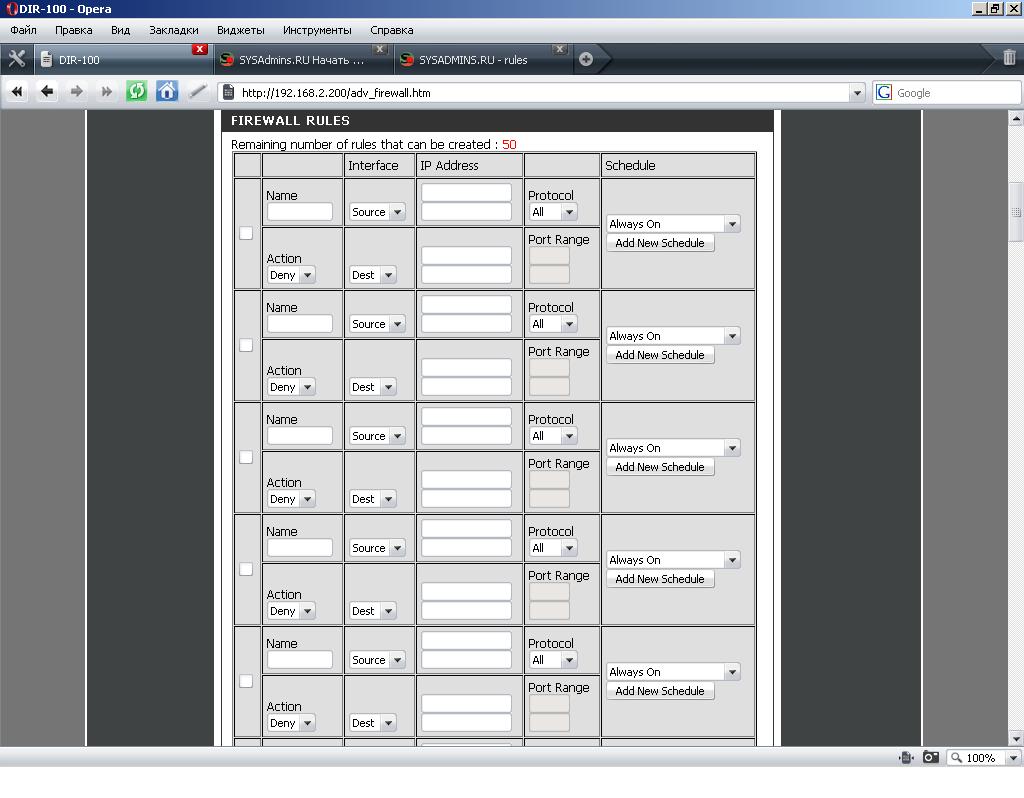This screenshot has width=1024, height=798.
Task: Open the Инструменты menu
Action: tap(317, 30)
